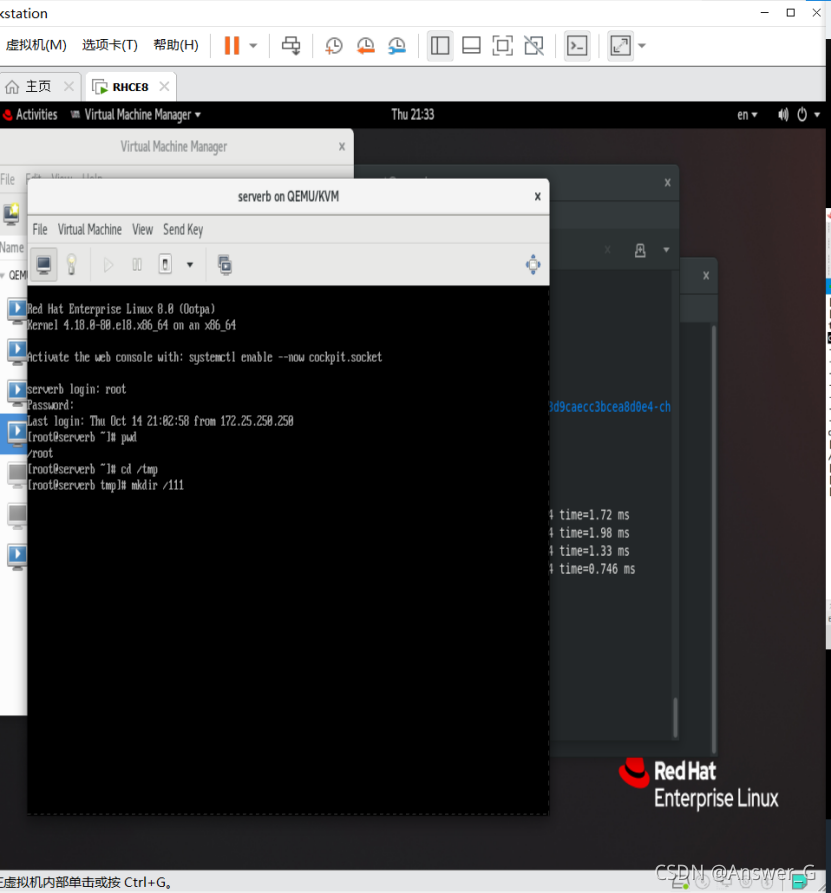Open the dropdown arrow beside the lock icon
The width and height of the screenshot is (831, 893).
(666, 250)
